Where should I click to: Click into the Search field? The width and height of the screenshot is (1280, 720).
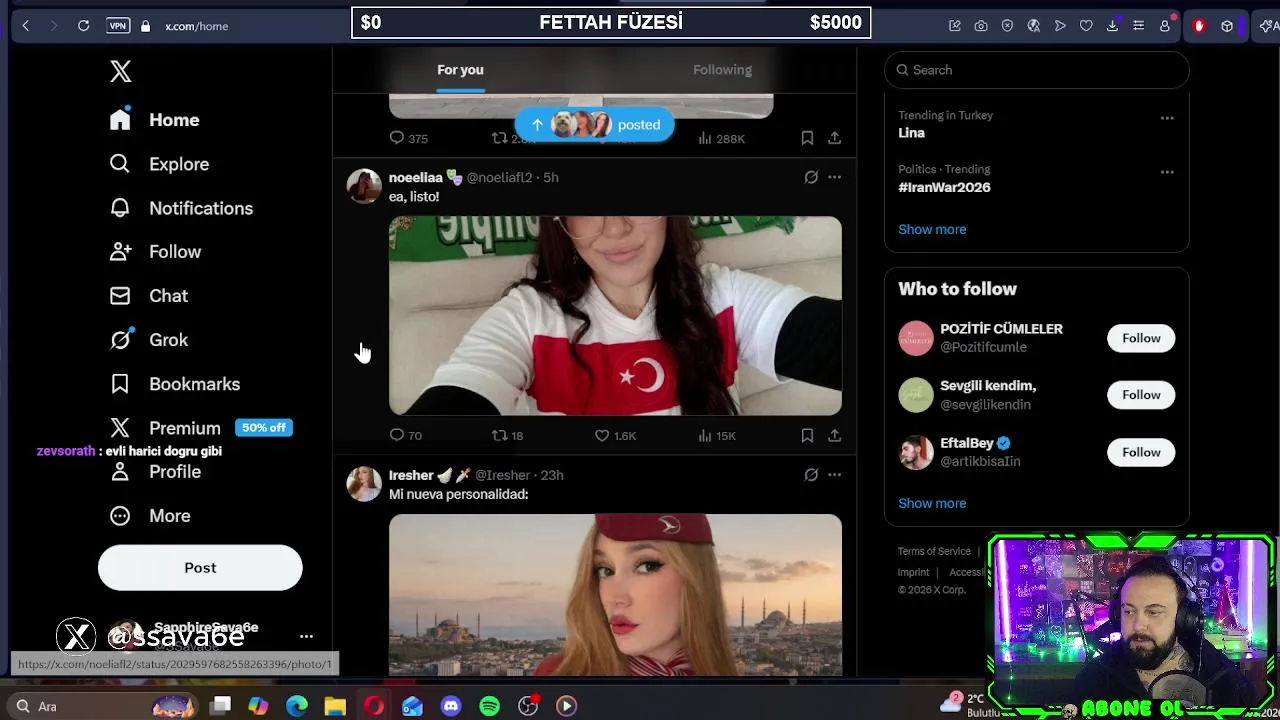coord(1037,70)
